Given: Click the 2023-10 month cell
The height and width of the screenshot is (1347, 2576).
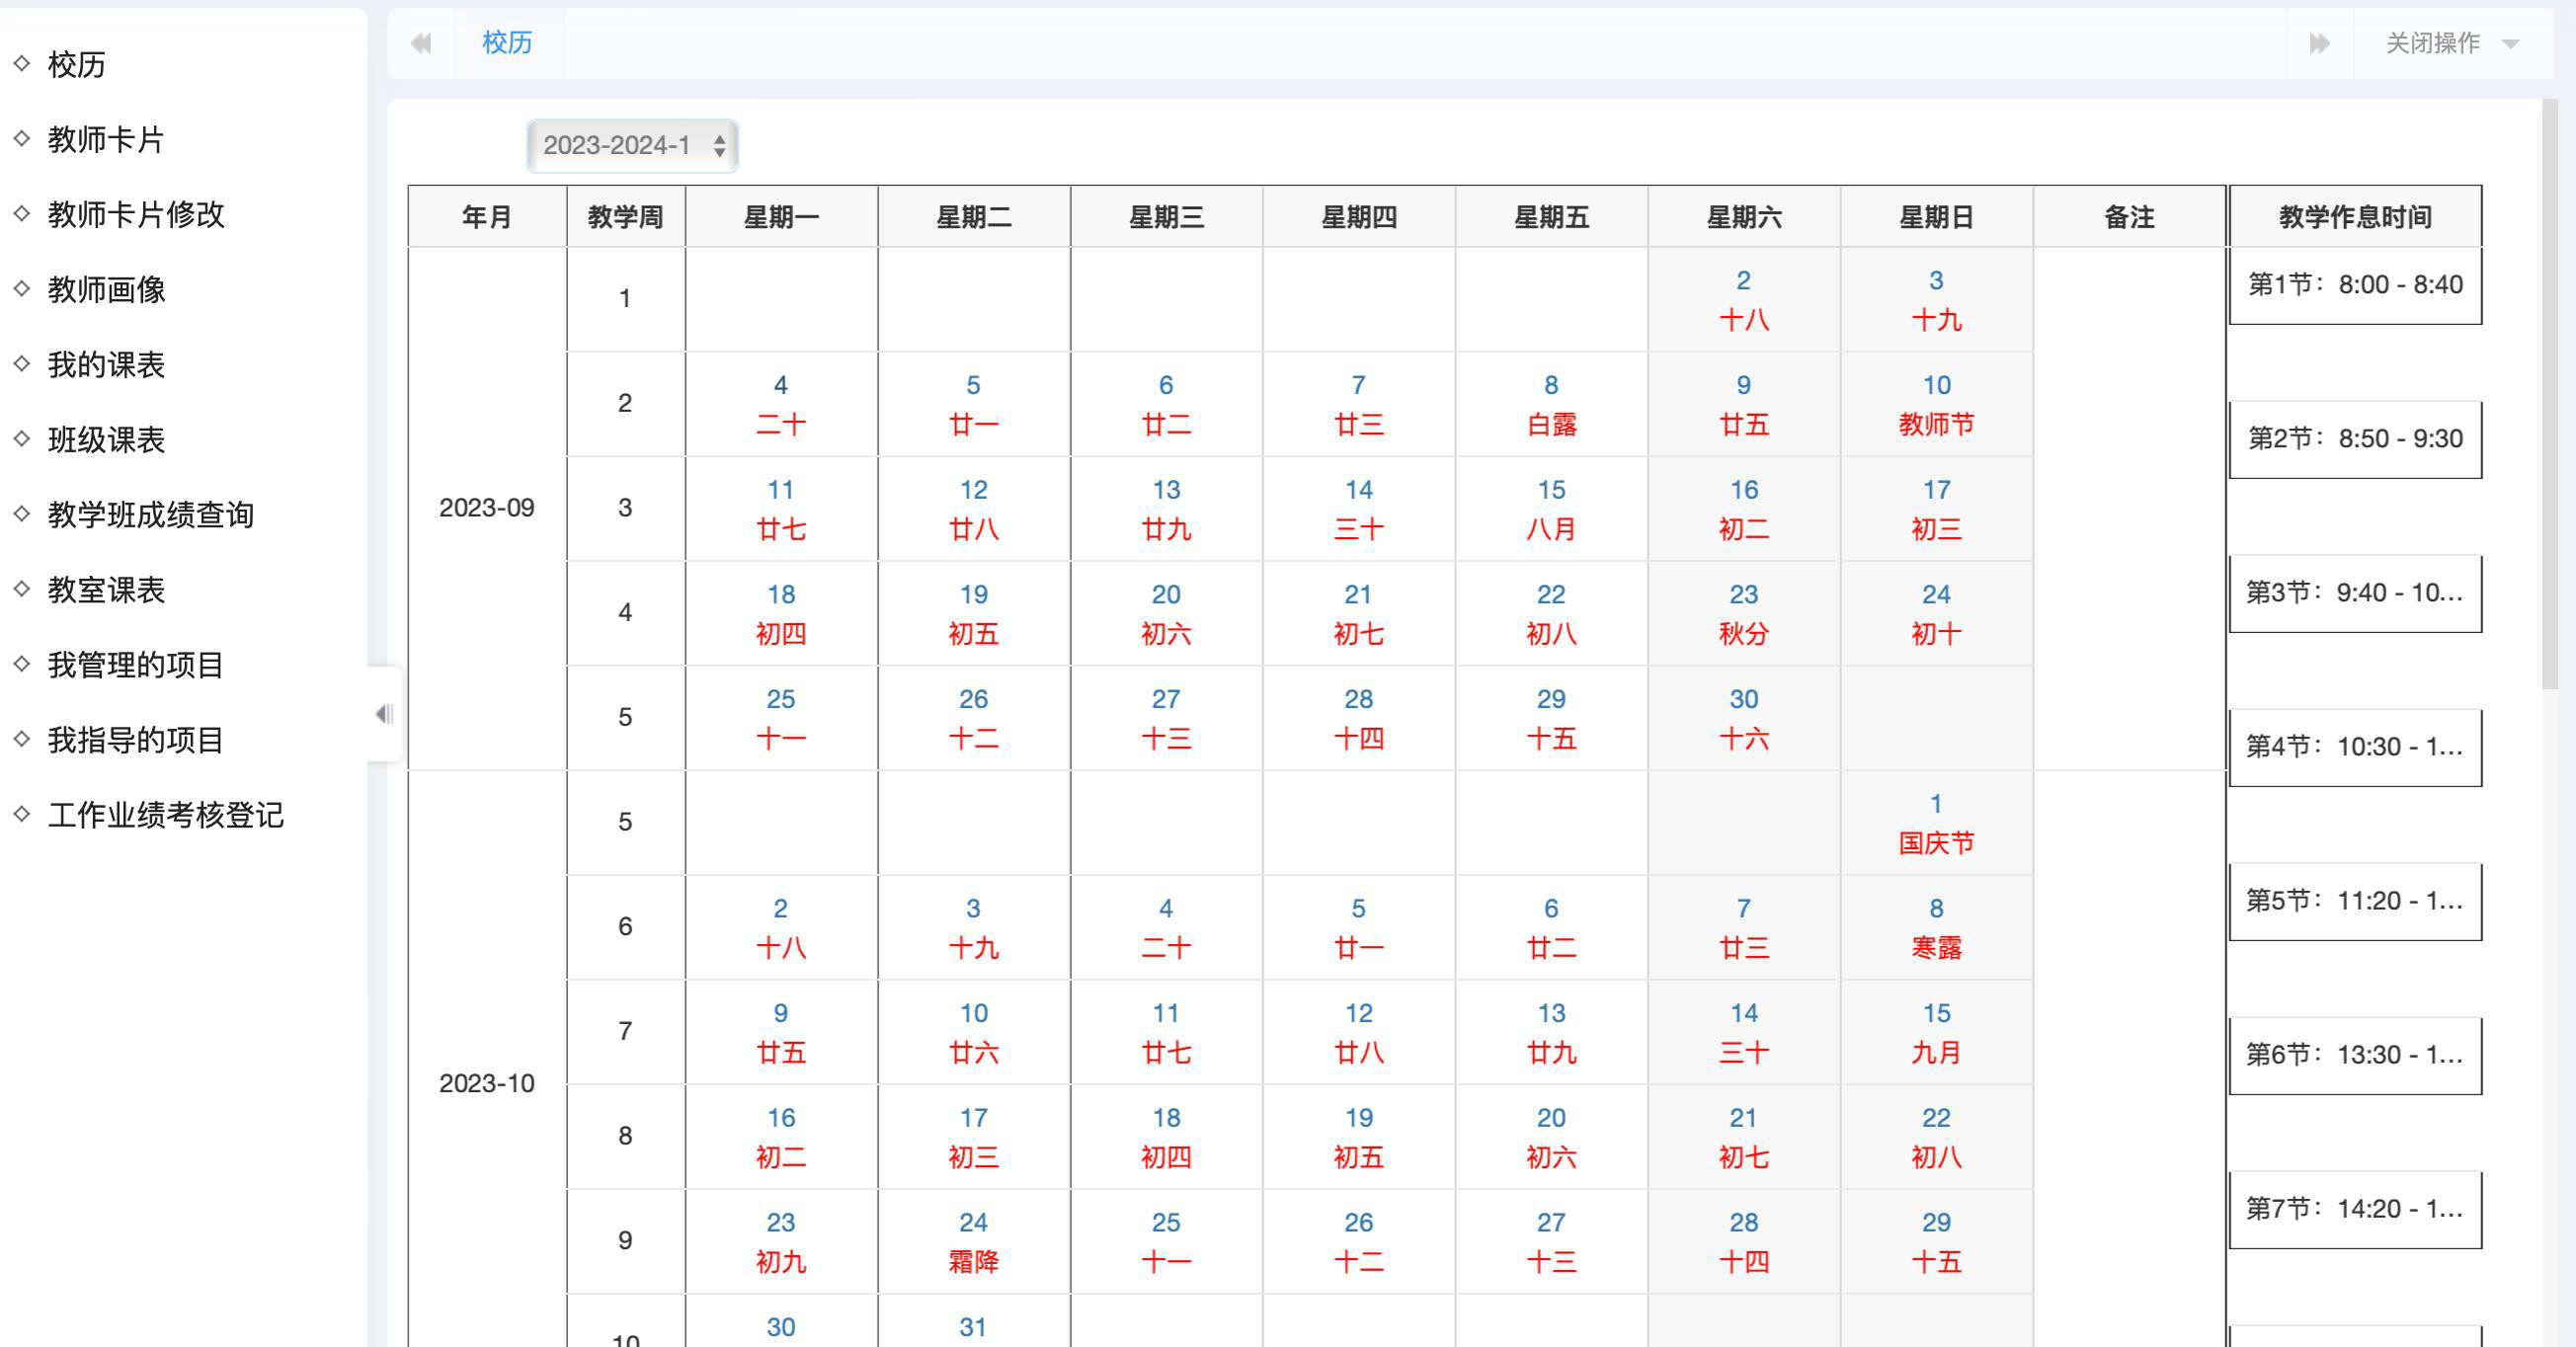Looking at the screenshot, I should tap(487, 1083).
